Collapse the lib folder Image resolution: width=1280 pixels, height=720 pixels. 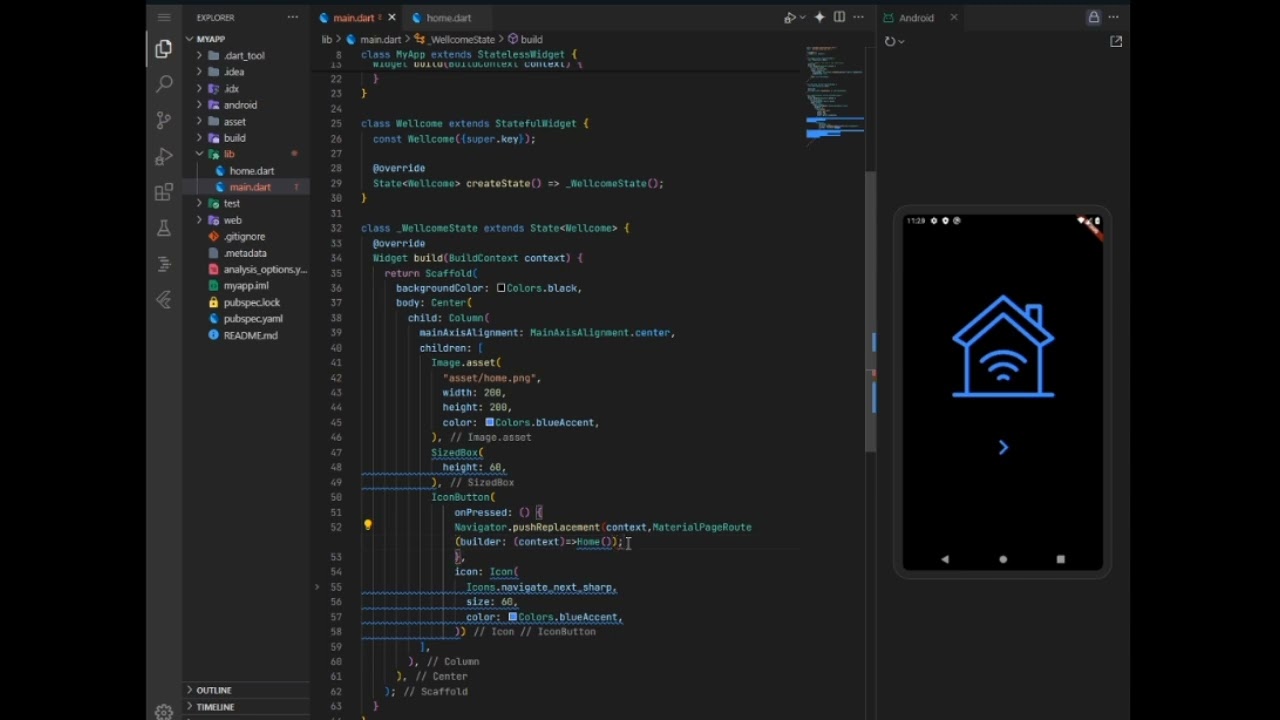pos(229,154)
